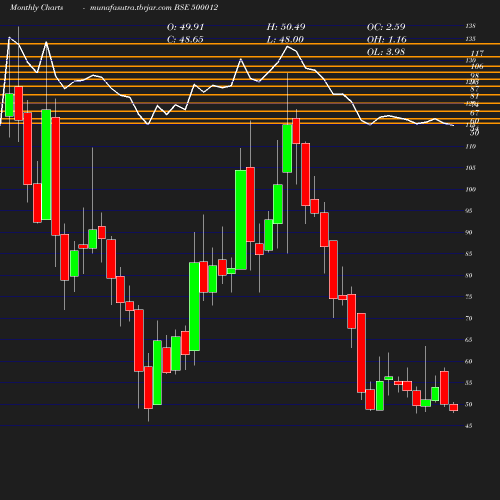The height and width of the screenshot is (500, 500).
Task: Click the '55' price axis label
Action: [469, 383]
